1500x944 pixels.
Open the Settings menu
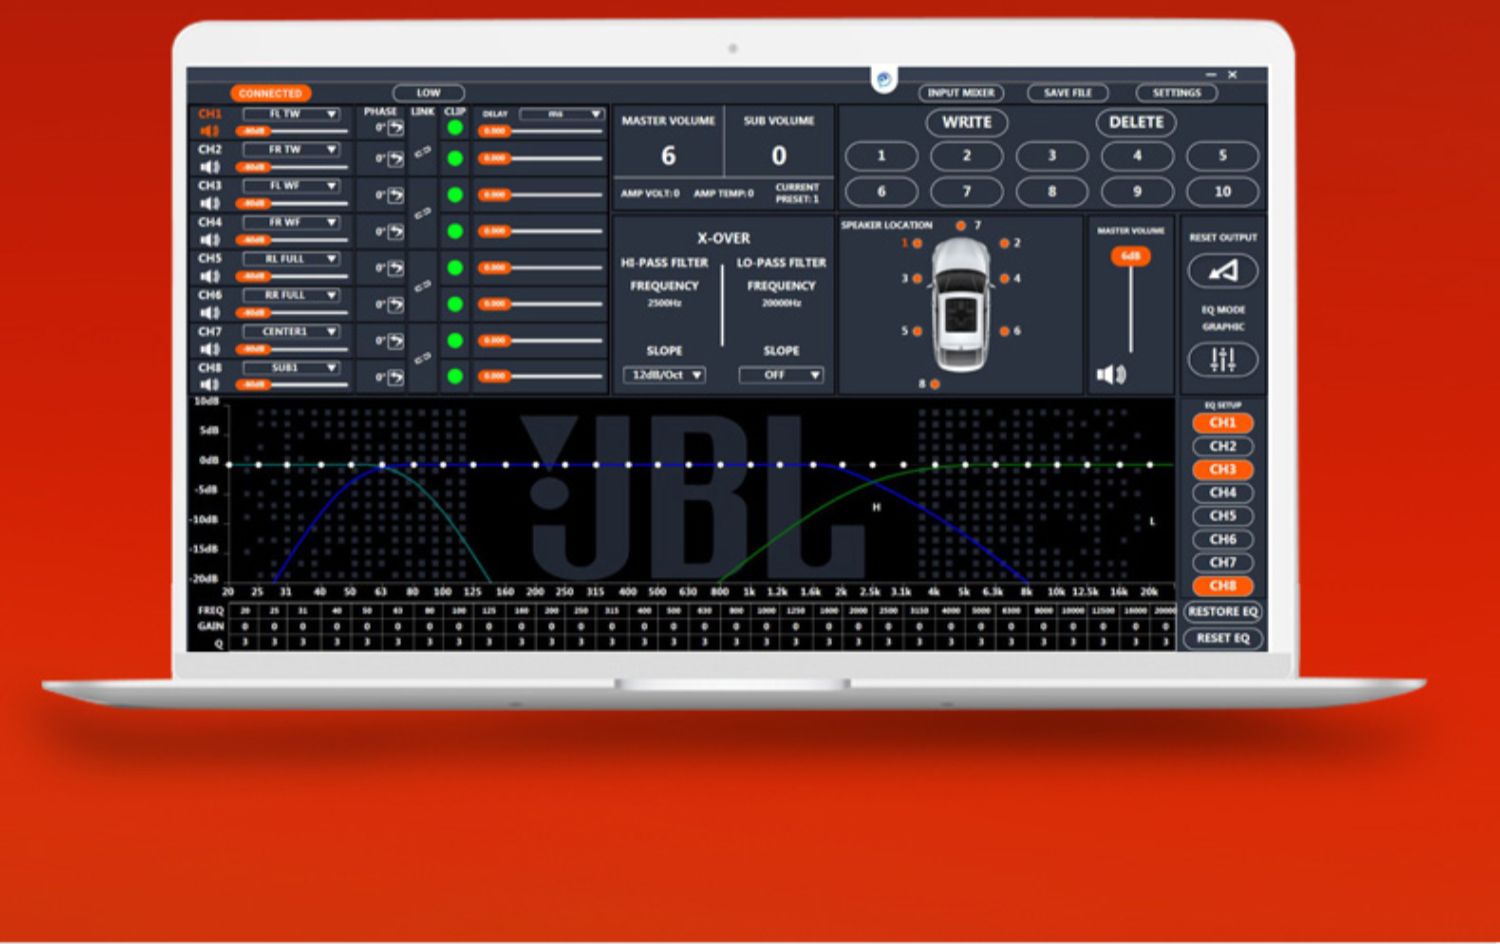click(x=1177, y=93)
